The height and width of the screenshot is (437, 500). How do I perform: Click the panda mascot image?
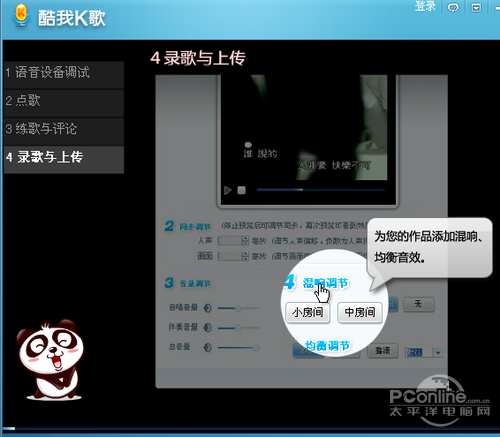click(x=52, y=360)
